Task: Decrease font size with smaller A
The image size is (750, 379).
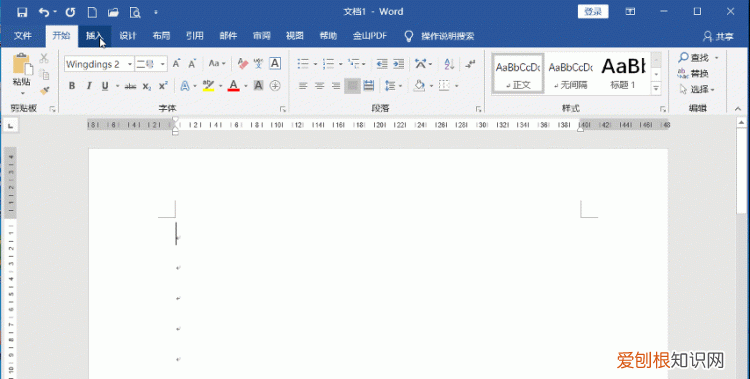Action: pos(192,64)
